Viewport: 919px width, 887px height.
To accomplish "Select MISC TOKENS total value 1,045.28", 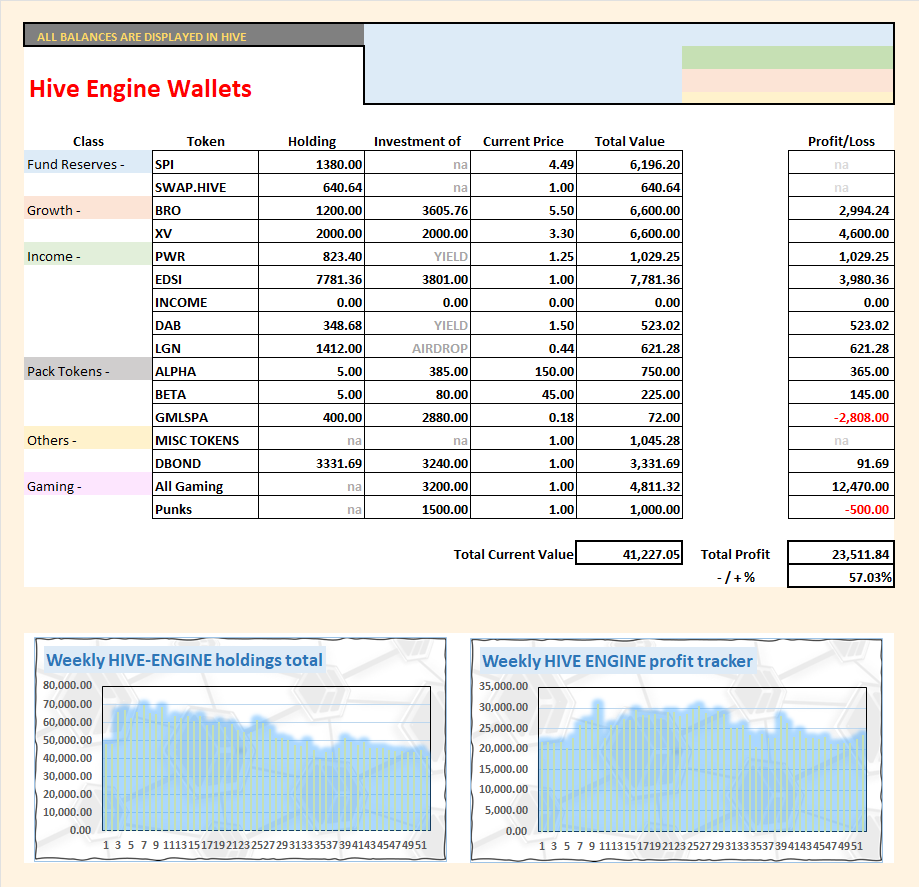I will (x=629, y=438).
